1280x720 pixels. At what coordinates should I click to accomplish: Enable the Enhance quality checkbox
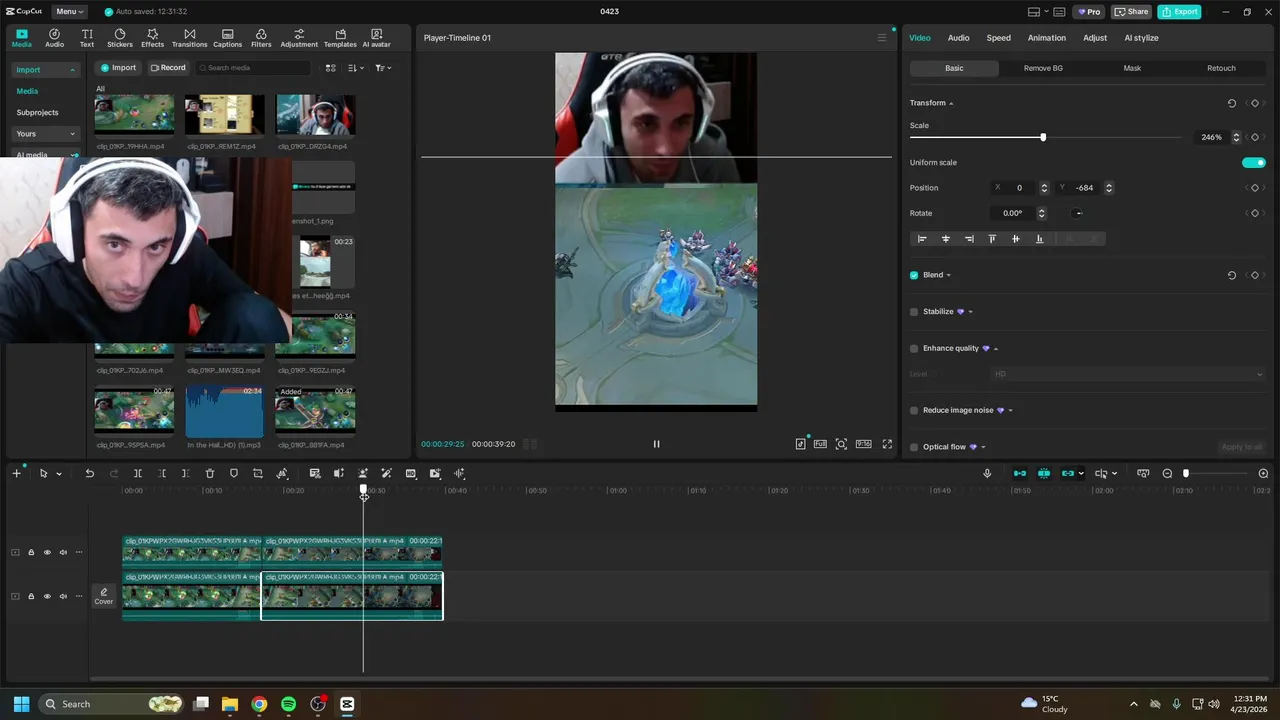tap(914, 349)
